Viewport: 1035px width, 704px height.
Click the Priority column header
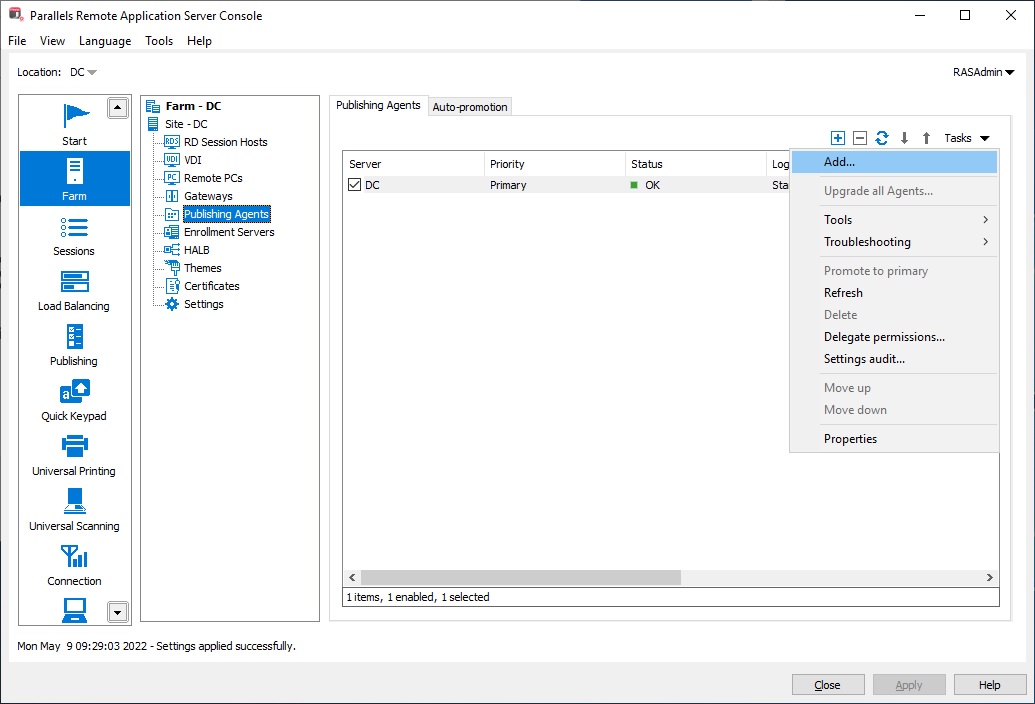tap(554, 164)
